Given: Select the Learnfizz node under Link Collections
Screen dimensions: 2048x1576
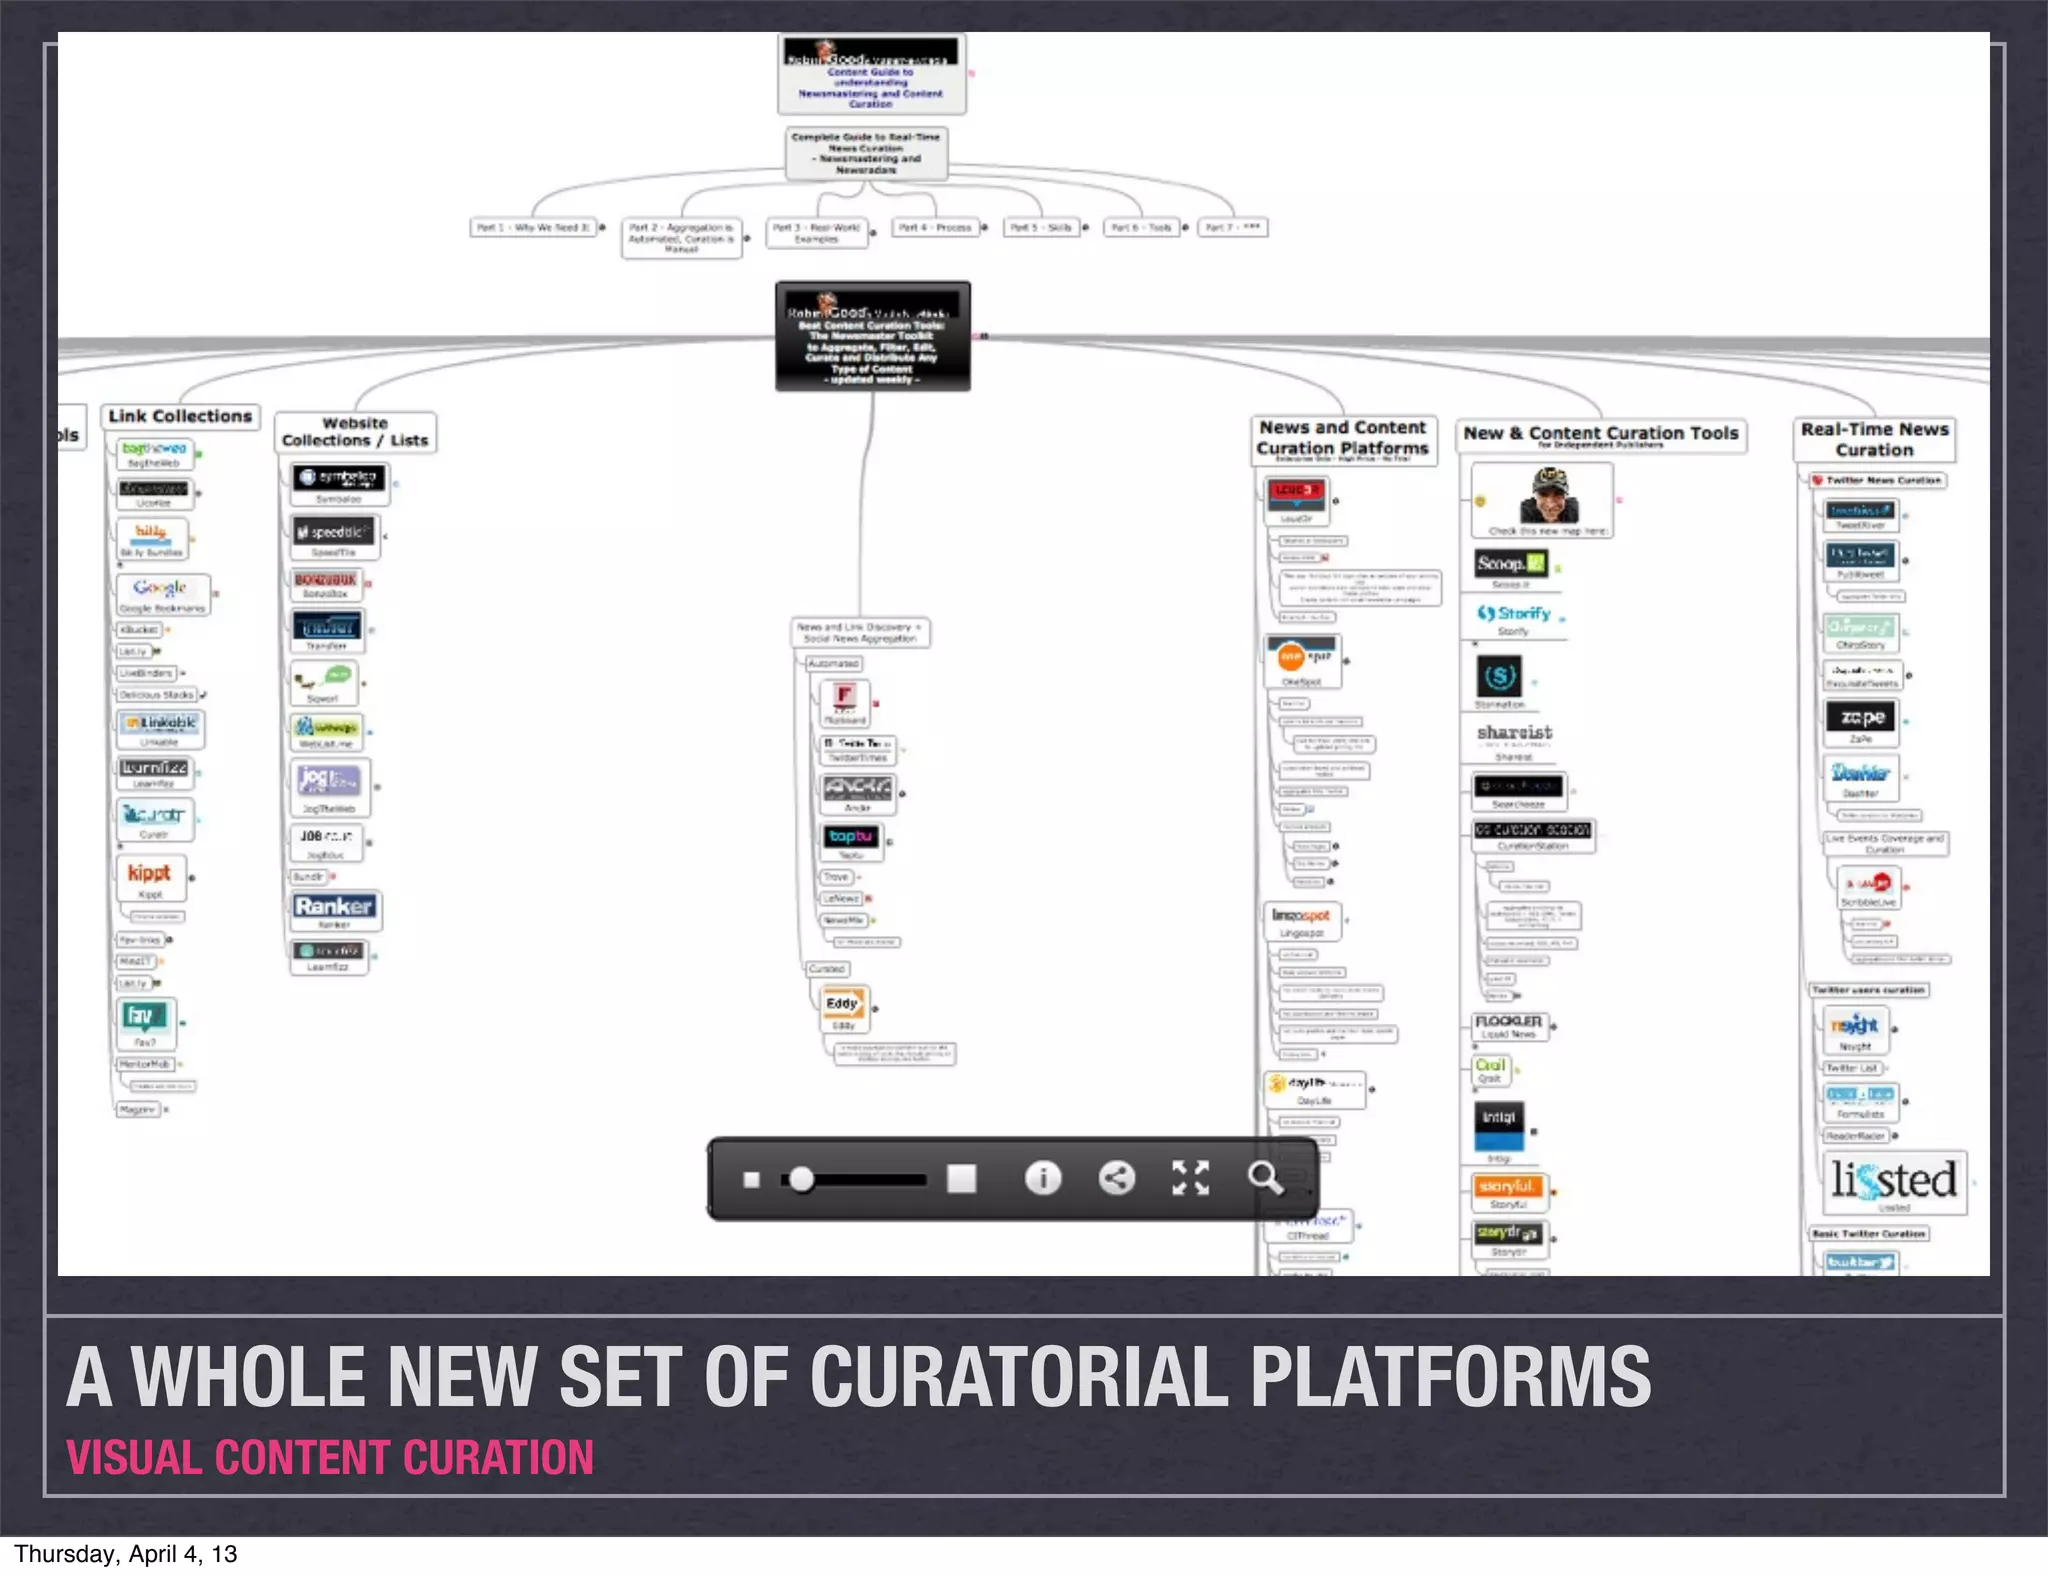Looking at the screenshot, I should tap(154, 773).
